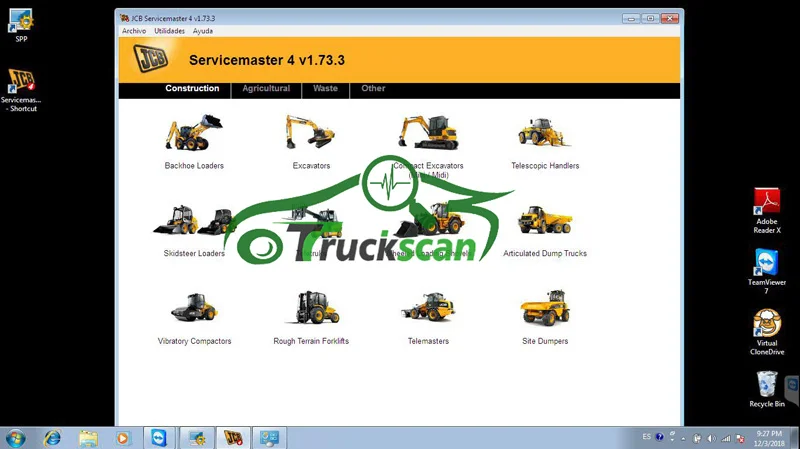800x449 pixels.
Task: Open the Site Dumpers category
Action: coord(545,308)
